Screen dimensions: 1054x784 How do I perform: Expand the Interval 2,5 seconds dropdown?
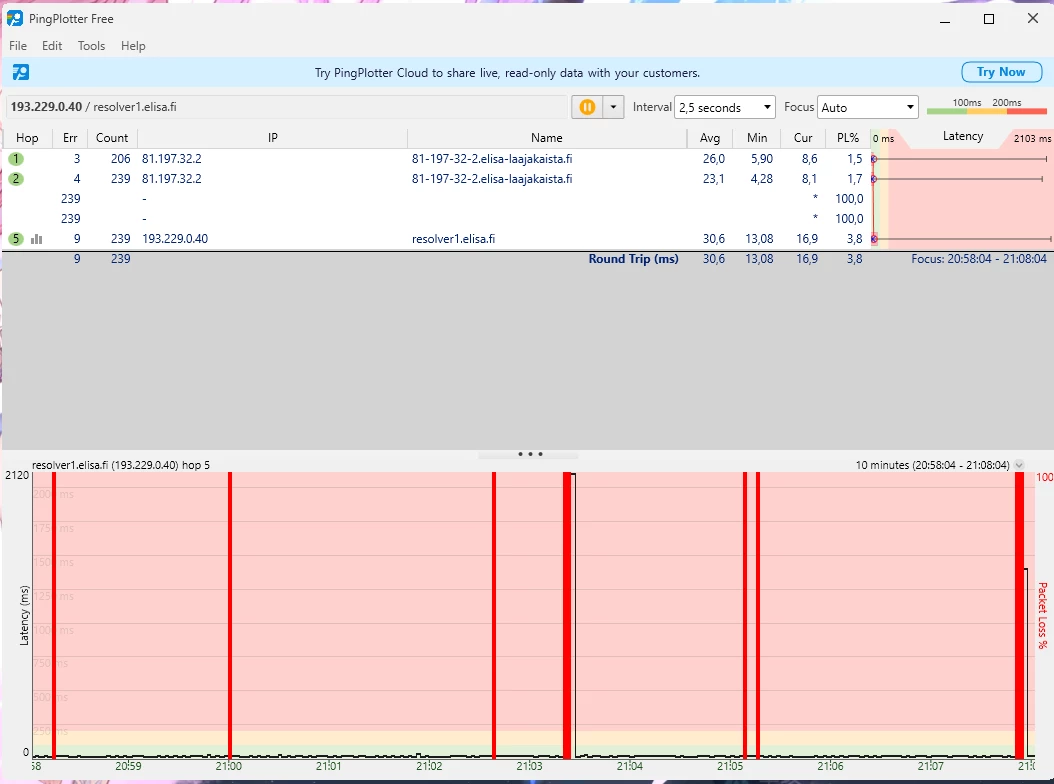725,107
